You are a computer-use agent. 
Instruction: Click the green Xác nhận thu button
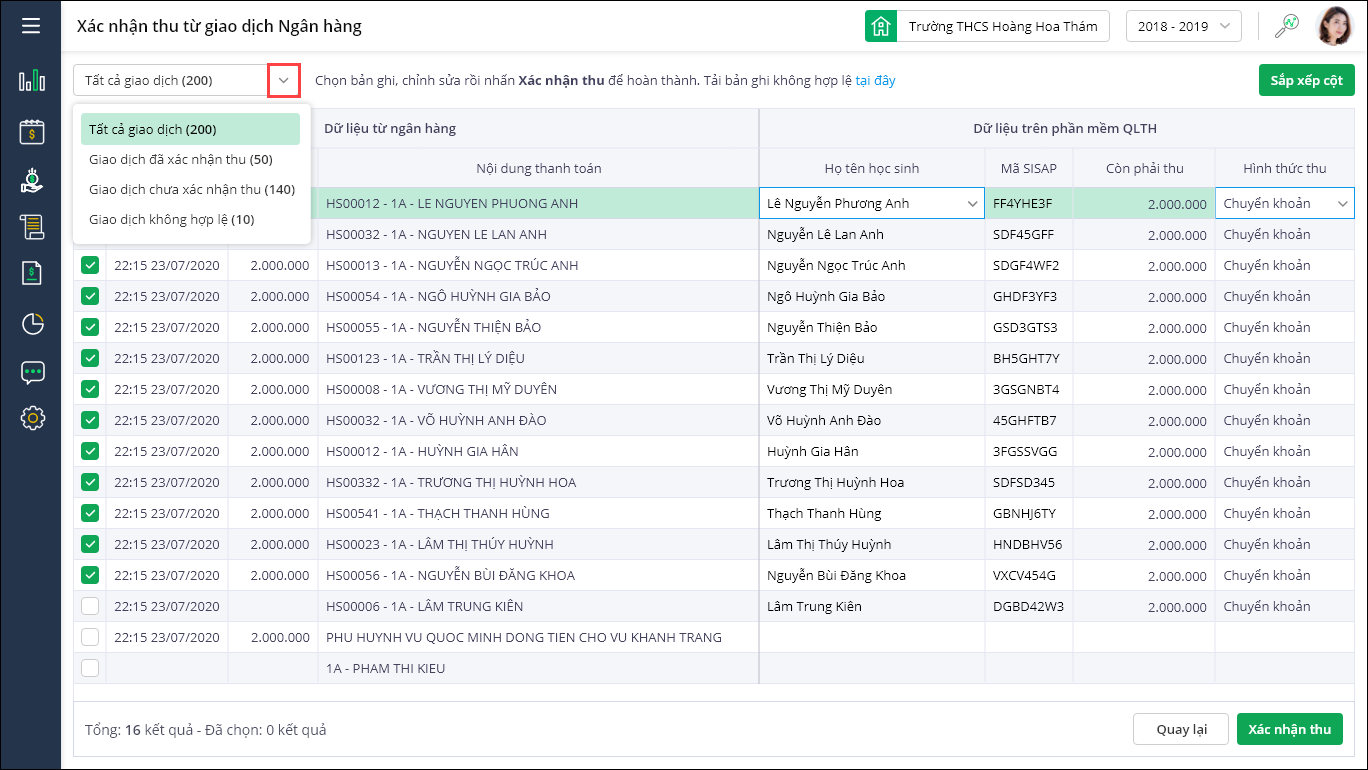click(1289, 729)
